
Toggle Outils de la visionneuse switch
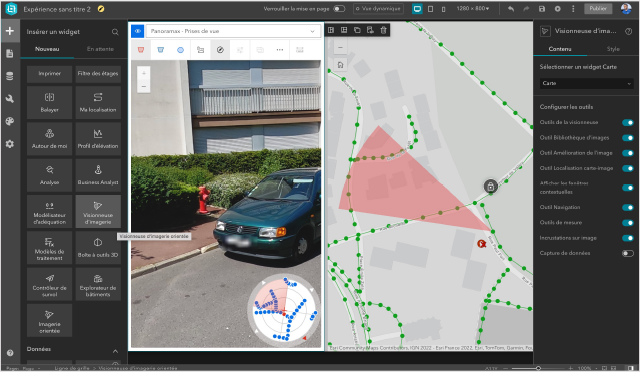coord(628,123)
